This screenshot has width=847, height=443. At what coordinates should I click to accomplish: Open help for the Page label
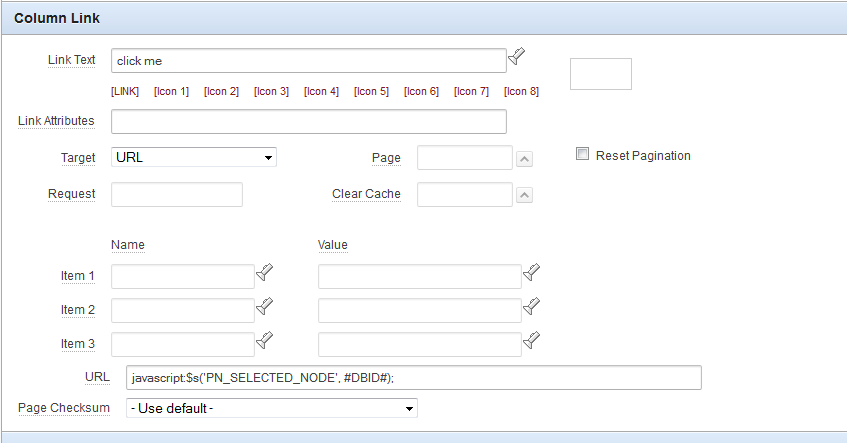386,158
